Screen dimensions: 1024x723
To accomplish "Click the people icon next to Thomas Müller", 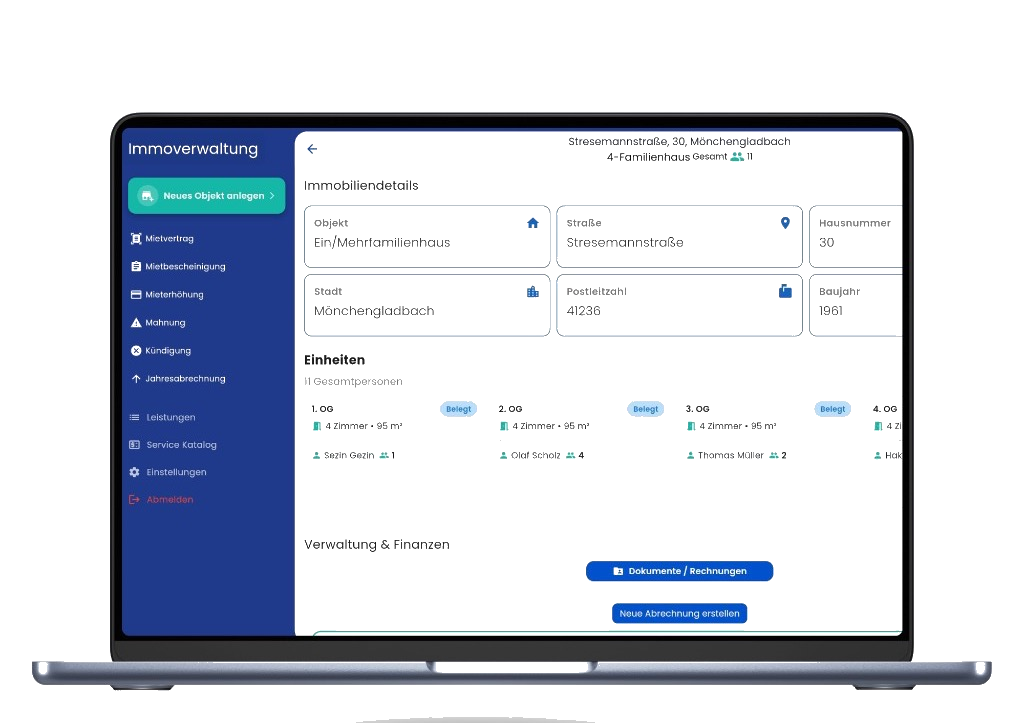I will 774,455.
